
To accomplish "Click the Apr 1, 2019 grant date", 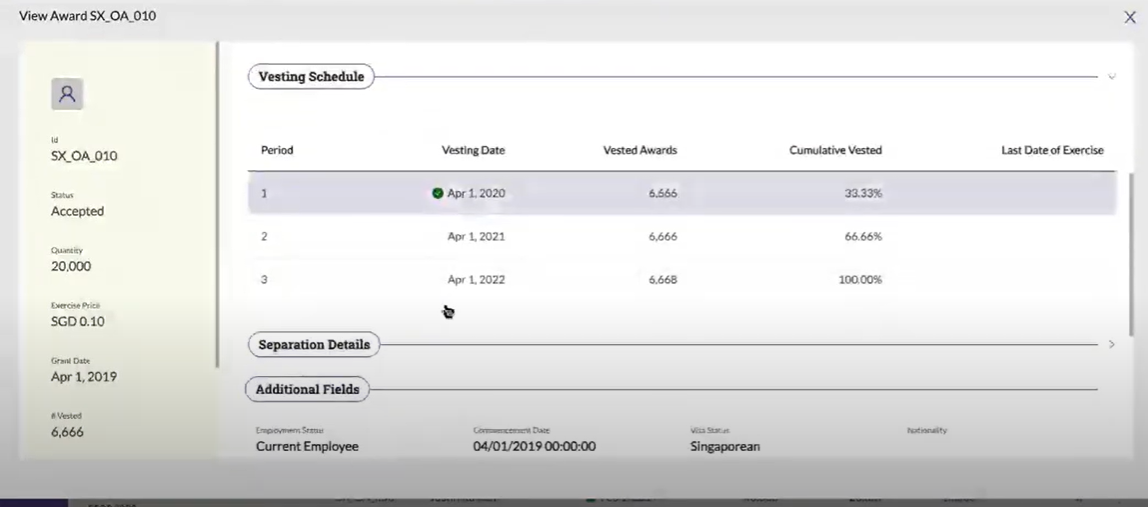I will point(83,377).
